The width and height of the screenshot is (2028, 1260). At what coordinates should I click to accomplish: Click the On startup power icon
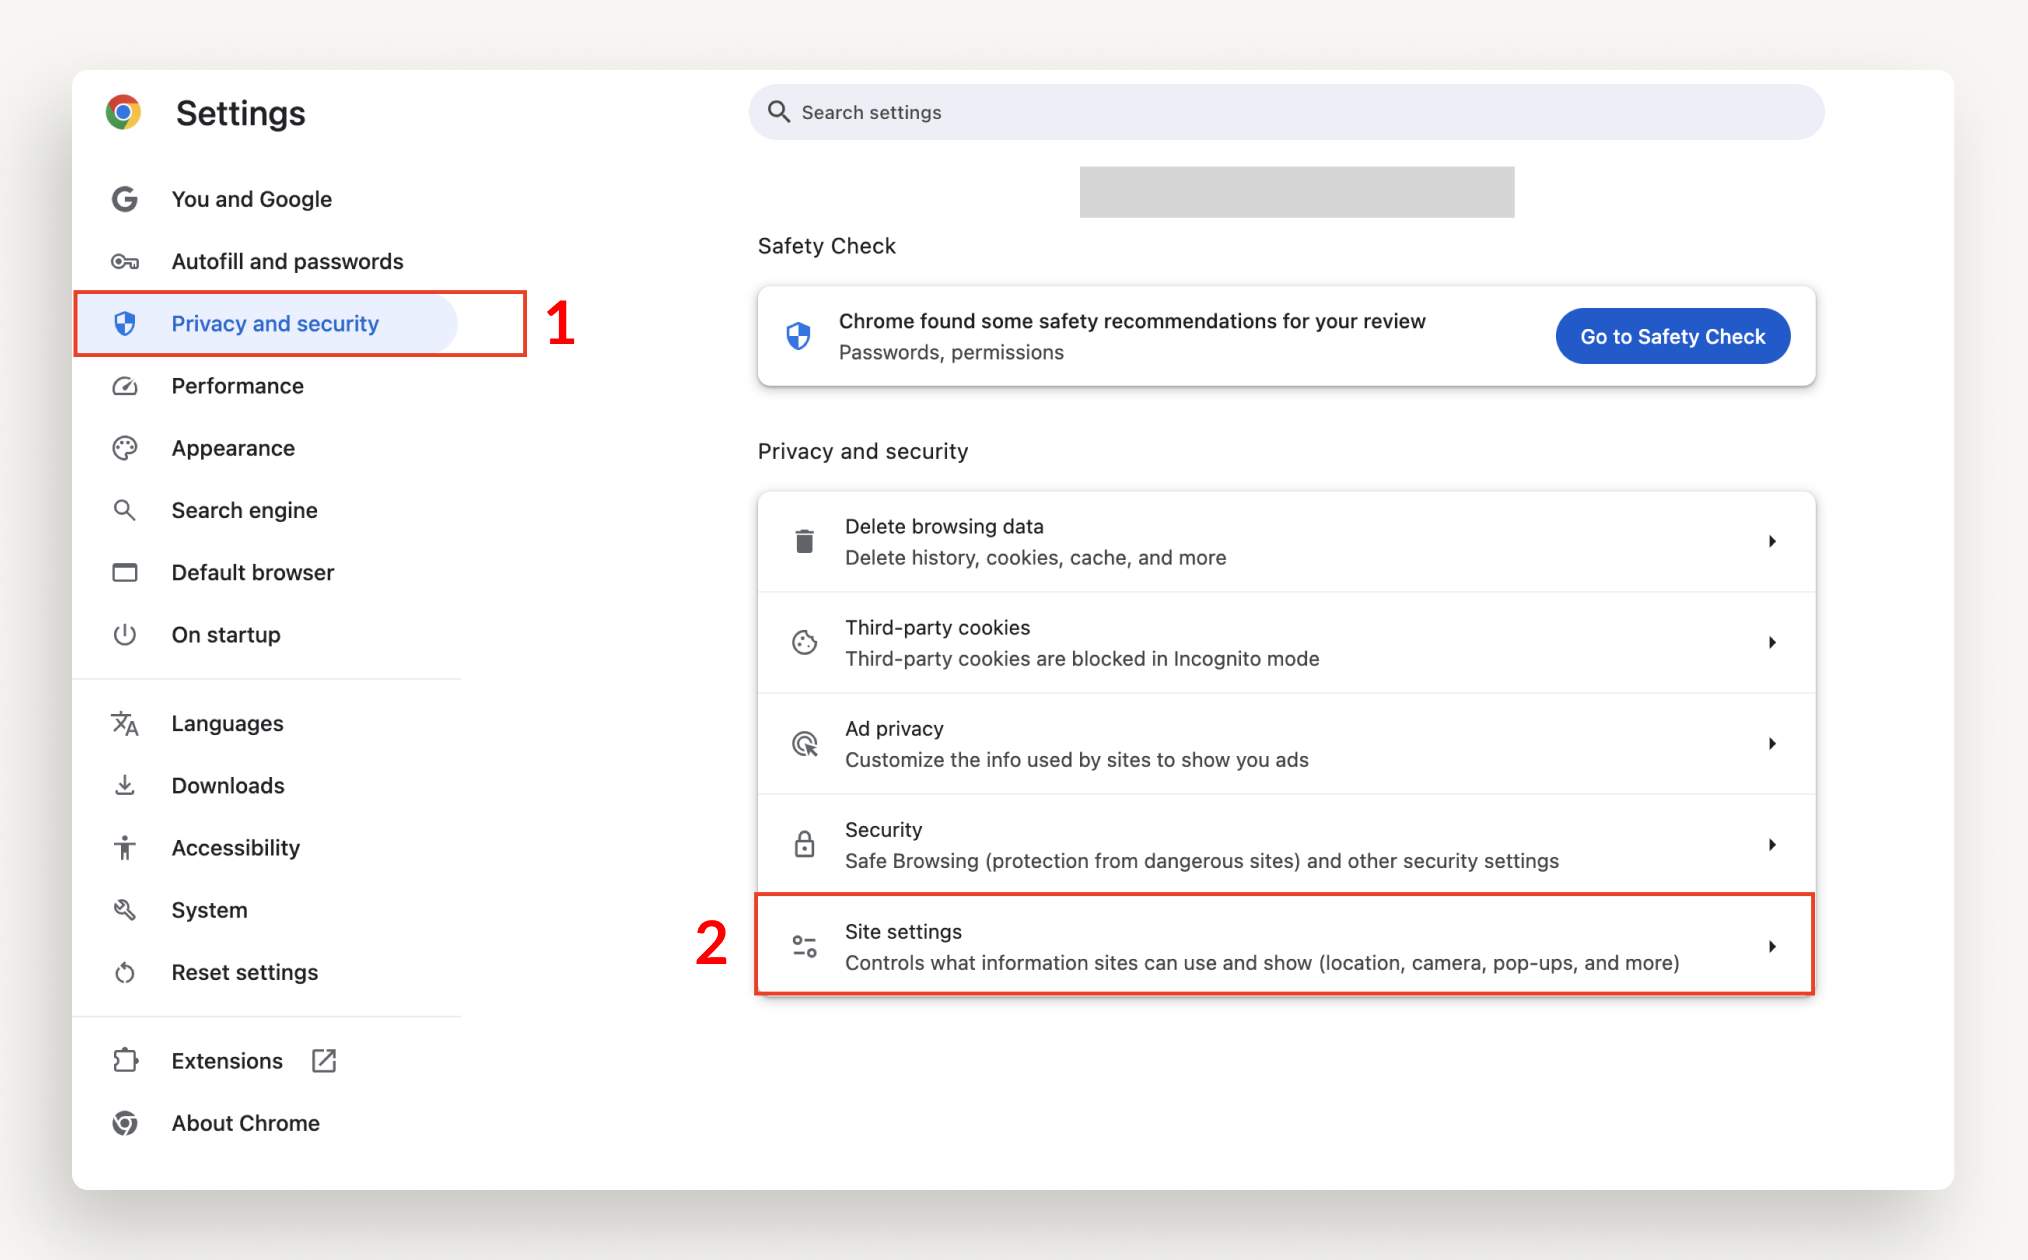tap(125, 634)
